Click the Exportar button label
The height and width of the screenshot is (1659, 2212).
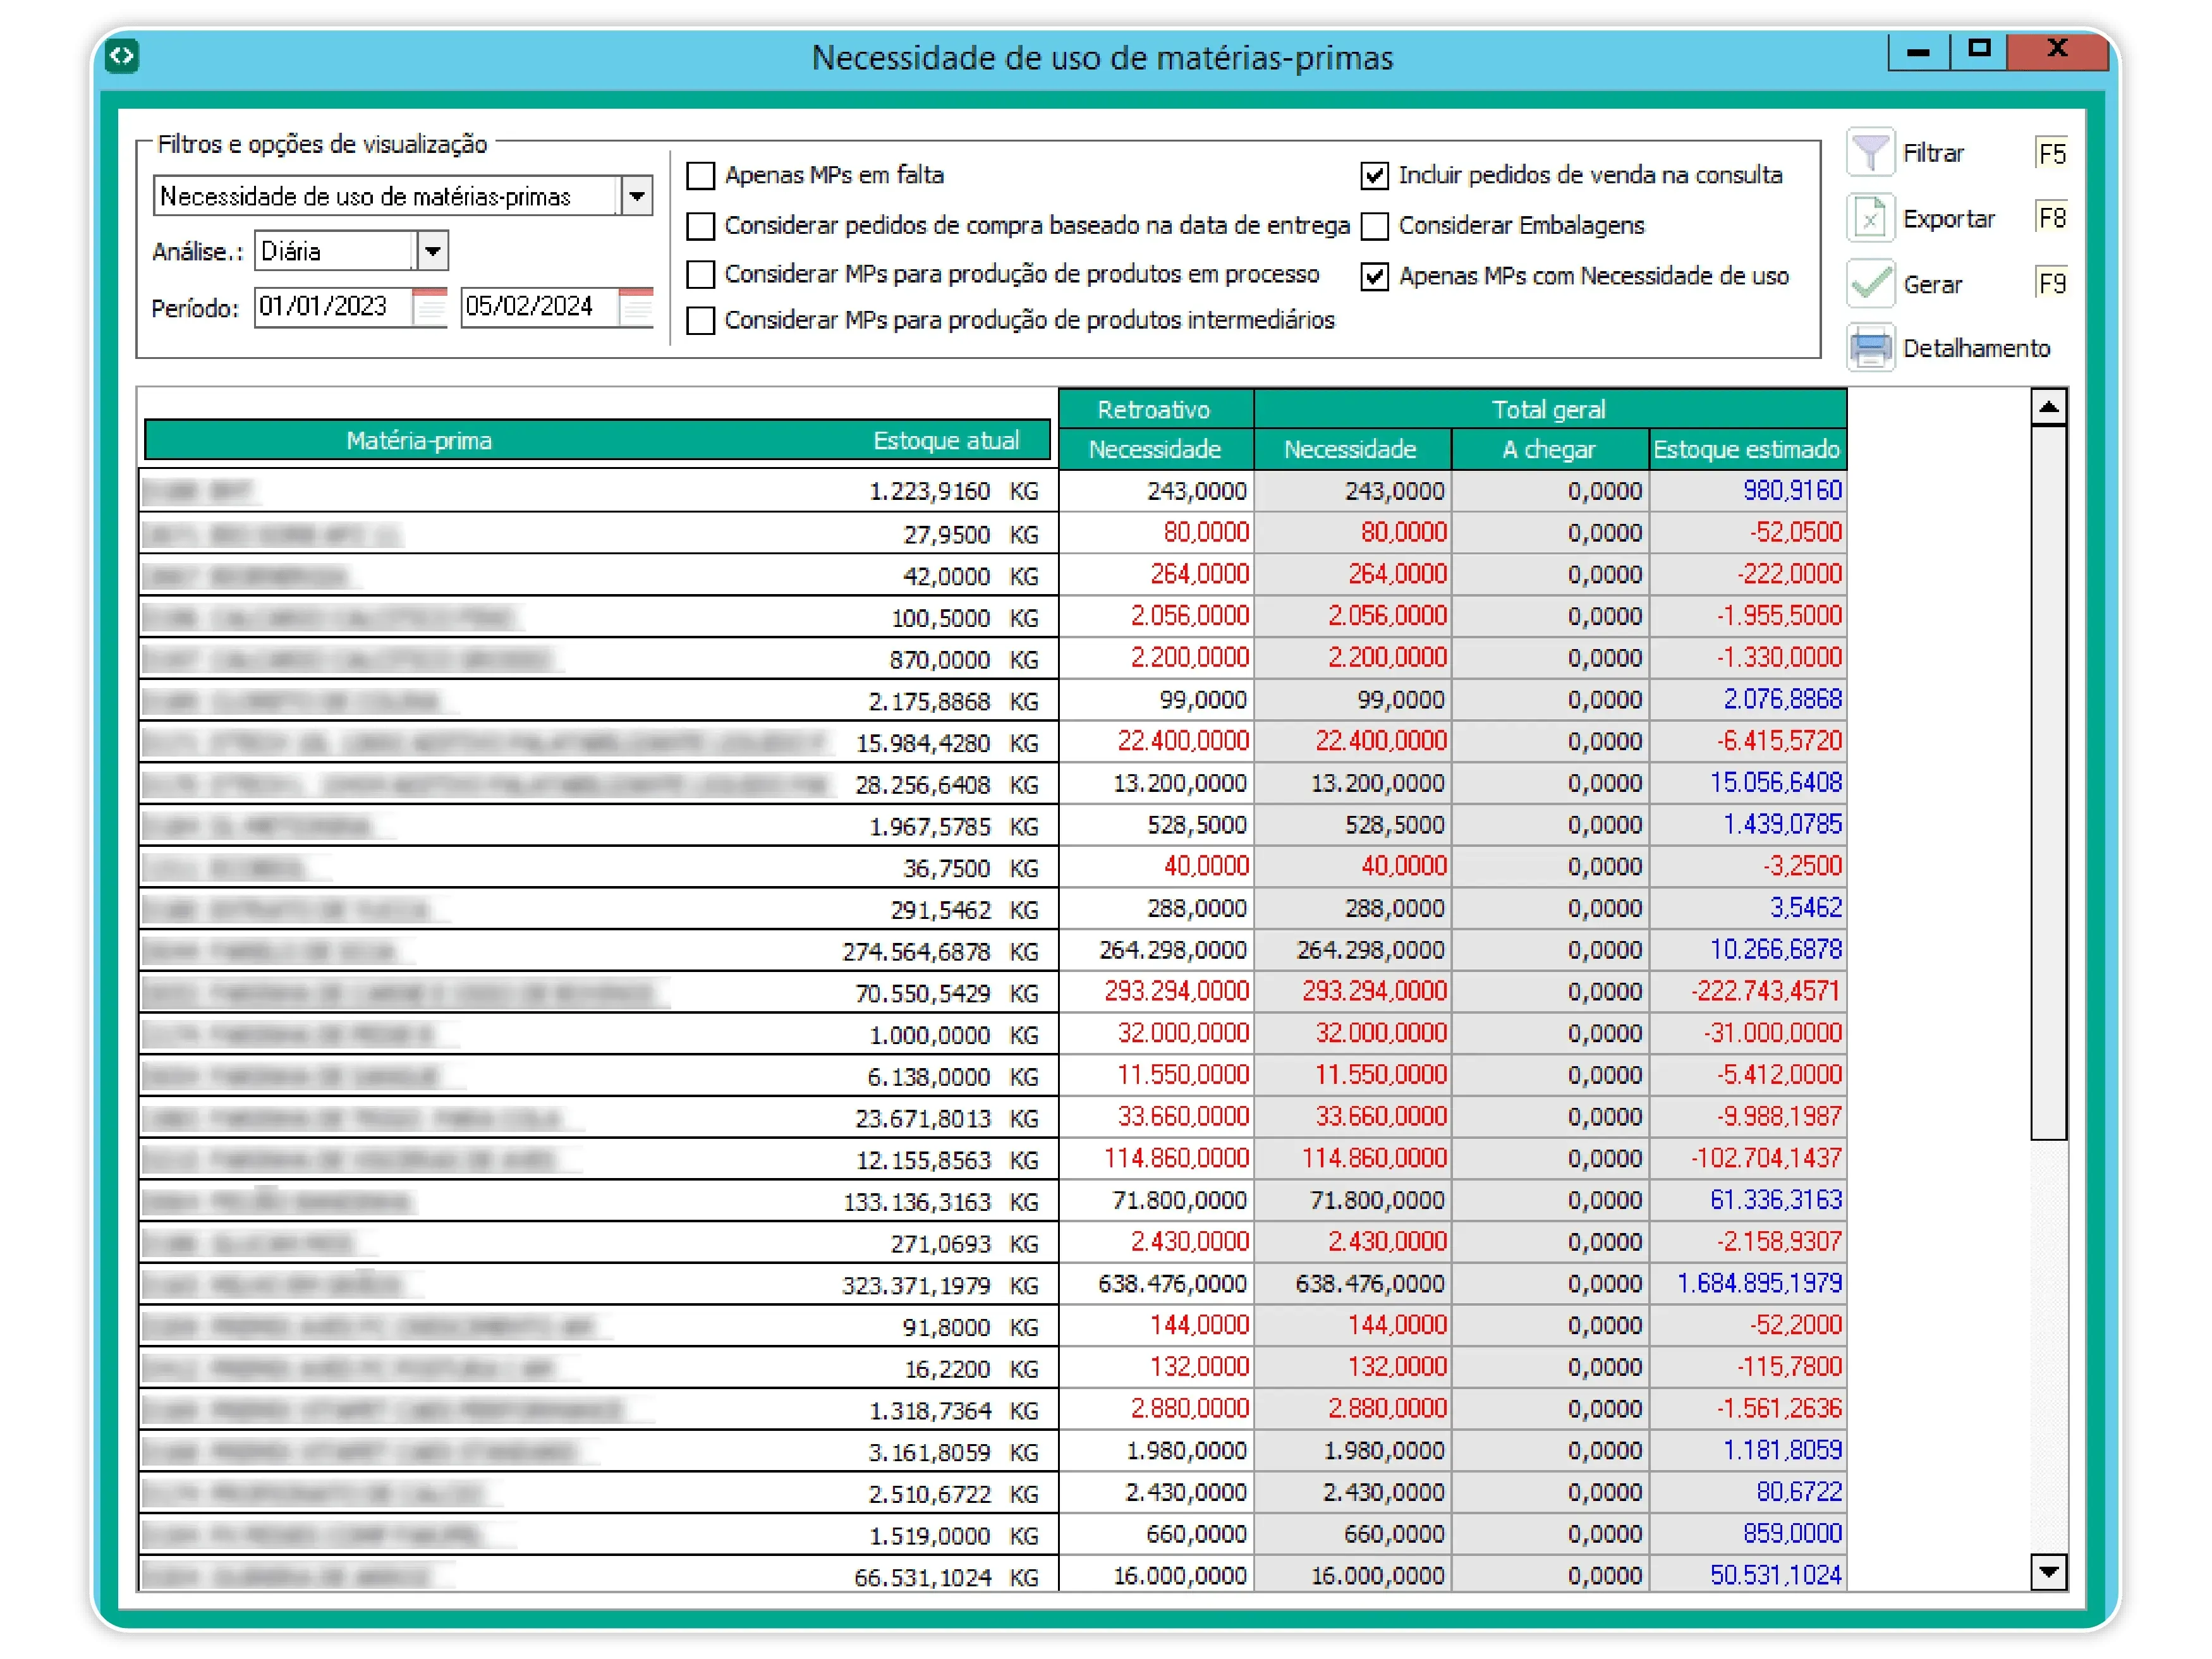coord(1948,219)
